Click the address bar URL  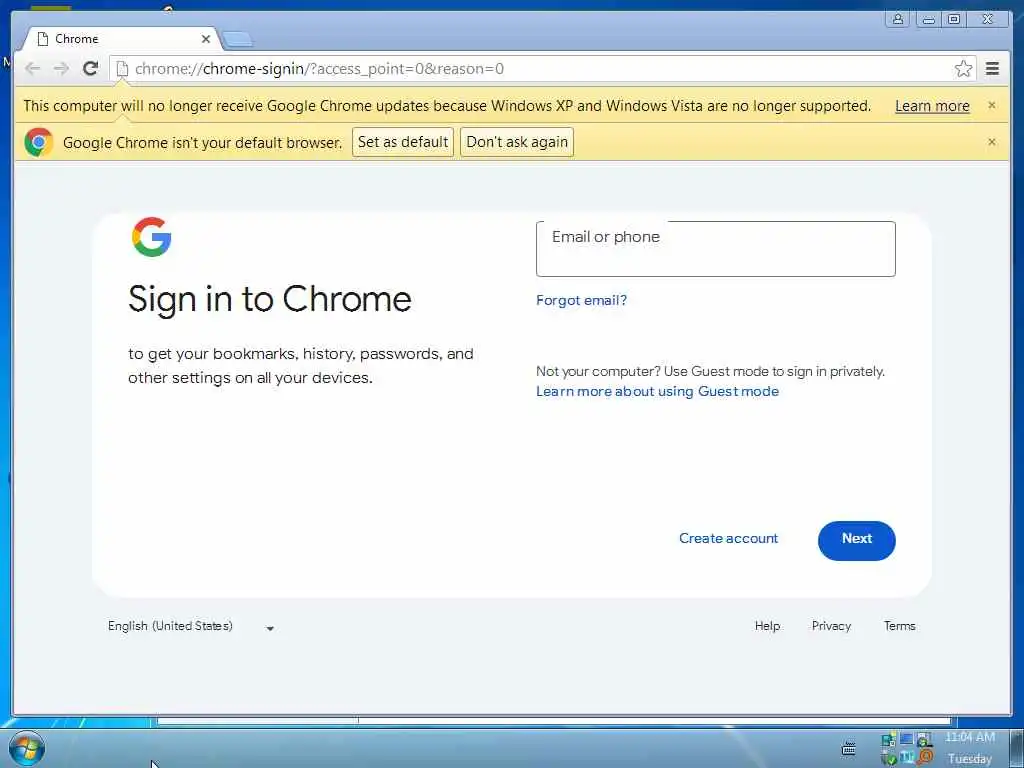319,69
